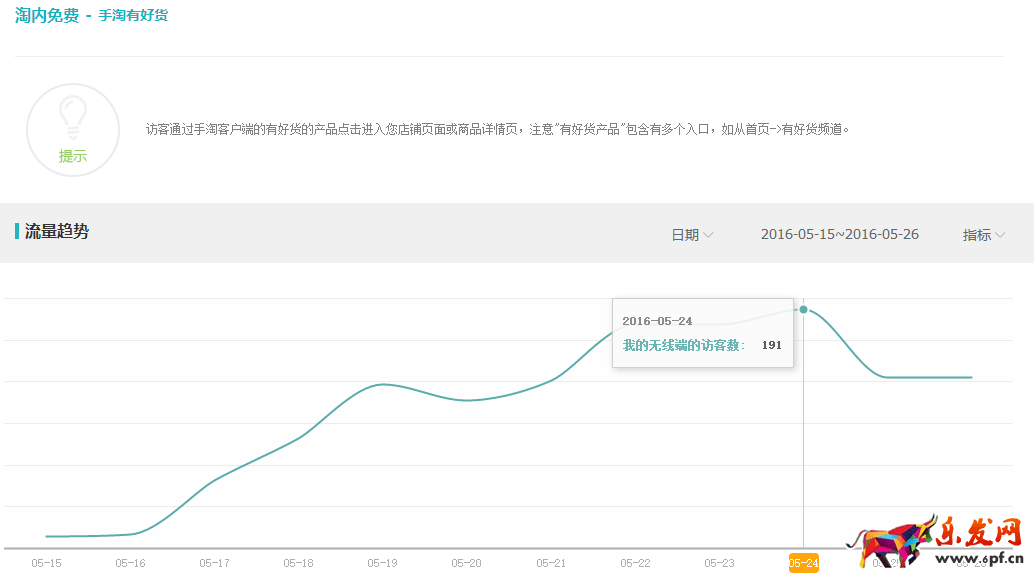Click the date range 2016-05-15~2016-05-26
This screenshot has width=1034, height=579.
[x=841, y=235]
